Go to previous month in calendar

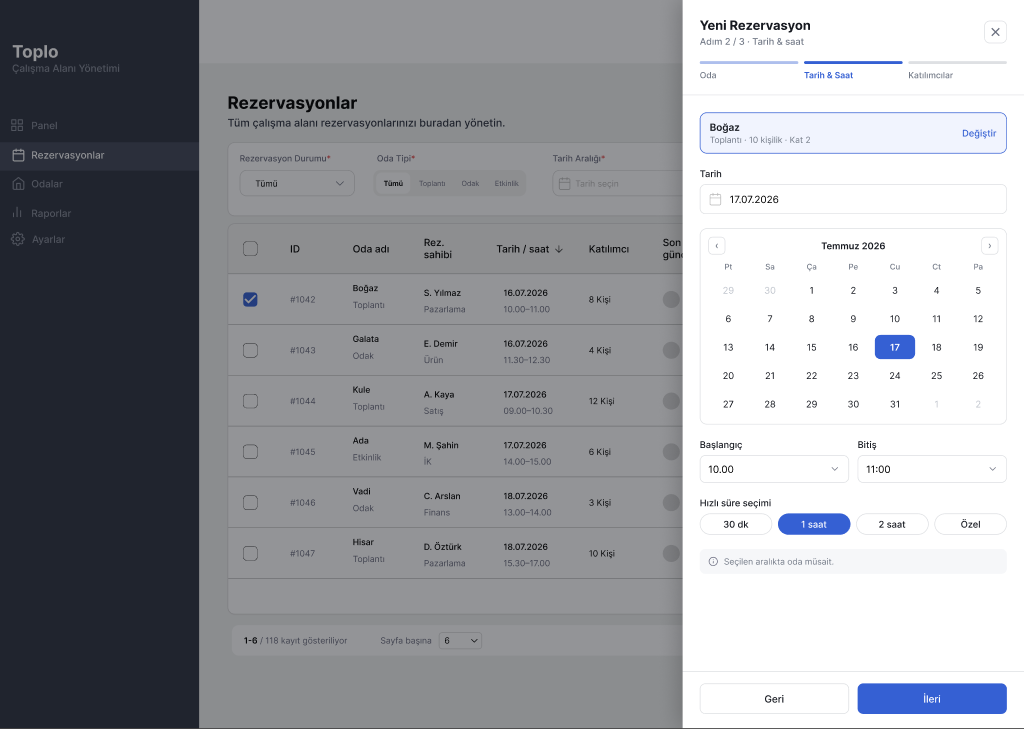[716, 246]
